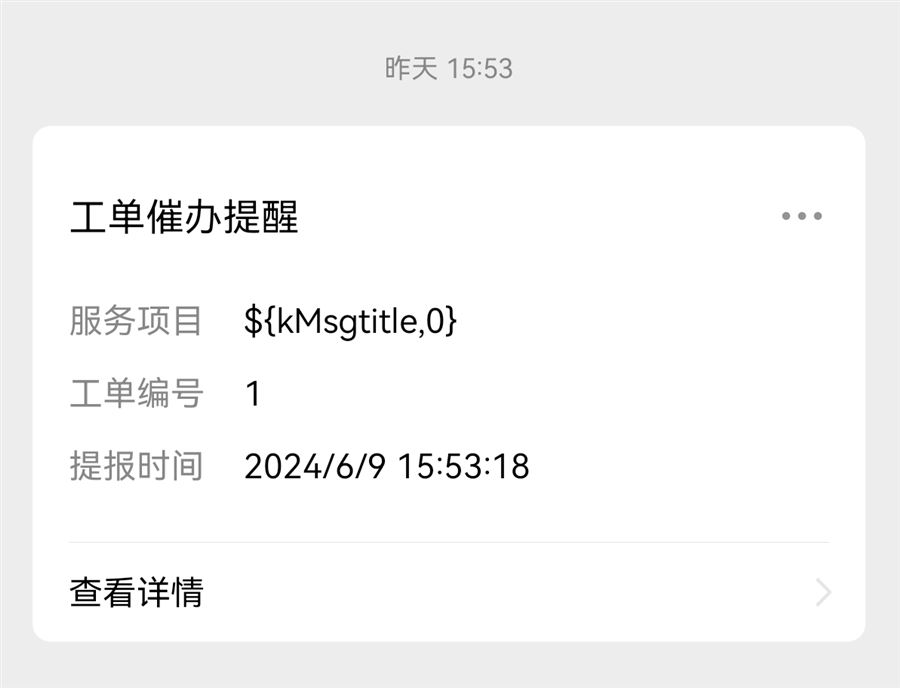The height and width of the screenshot is (688, 900).
Task: Tap 15:53 in the header timestamp
Action: click(479, 68)
